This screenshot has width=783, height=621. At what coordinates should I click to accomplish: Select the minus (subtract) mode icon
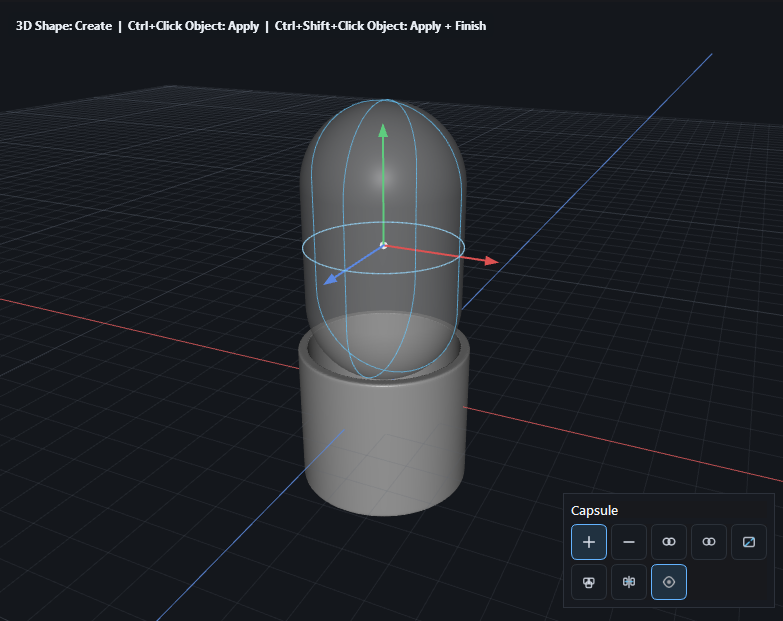(x=629, y=542)
